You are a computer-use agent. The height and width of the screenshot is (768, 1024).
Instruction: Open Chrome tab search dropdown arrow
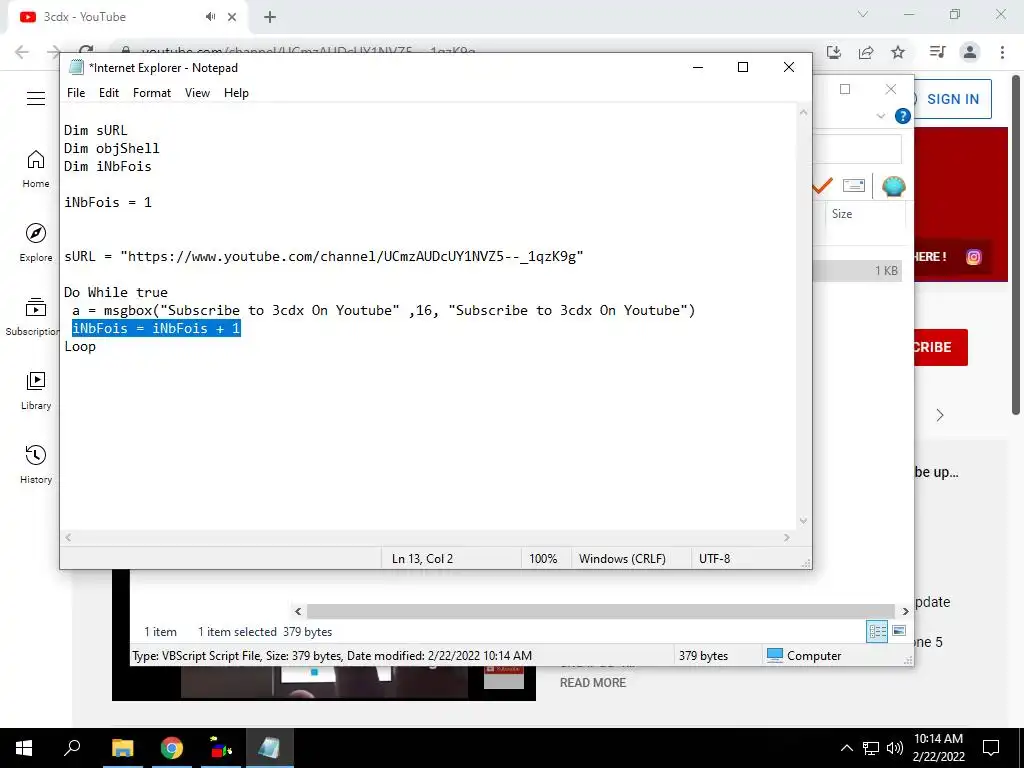pyautogui.click(x=863, y=14)
